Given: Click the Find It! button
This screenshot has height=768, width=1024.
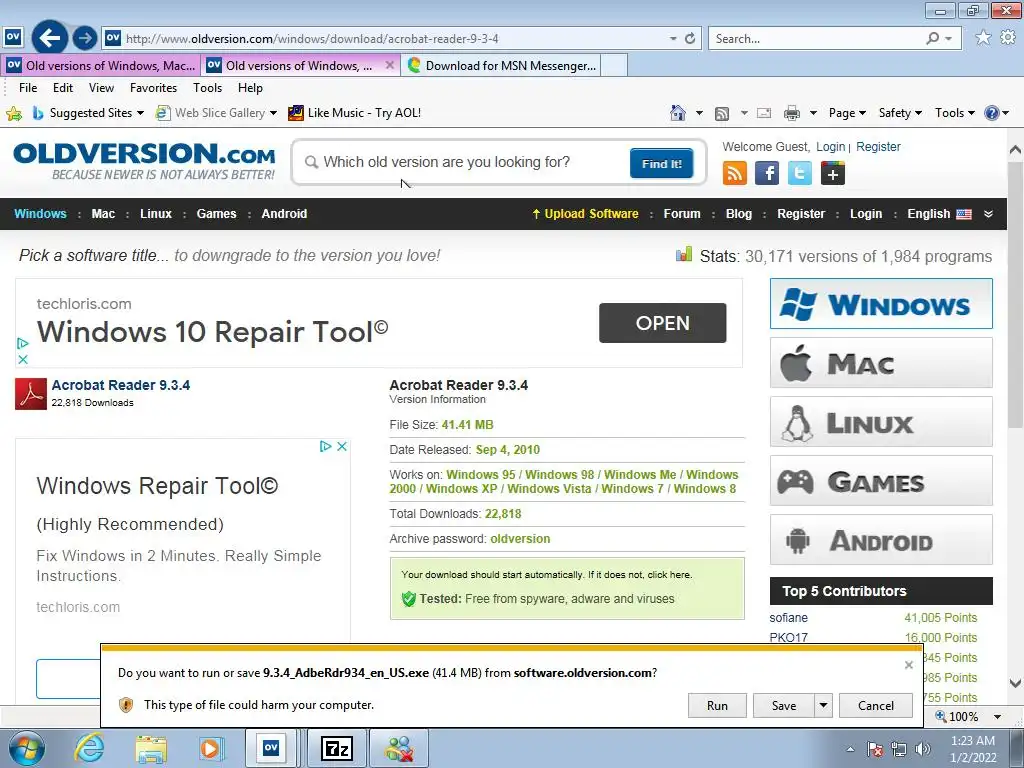Looking at the screenshot, I should 662,163.
